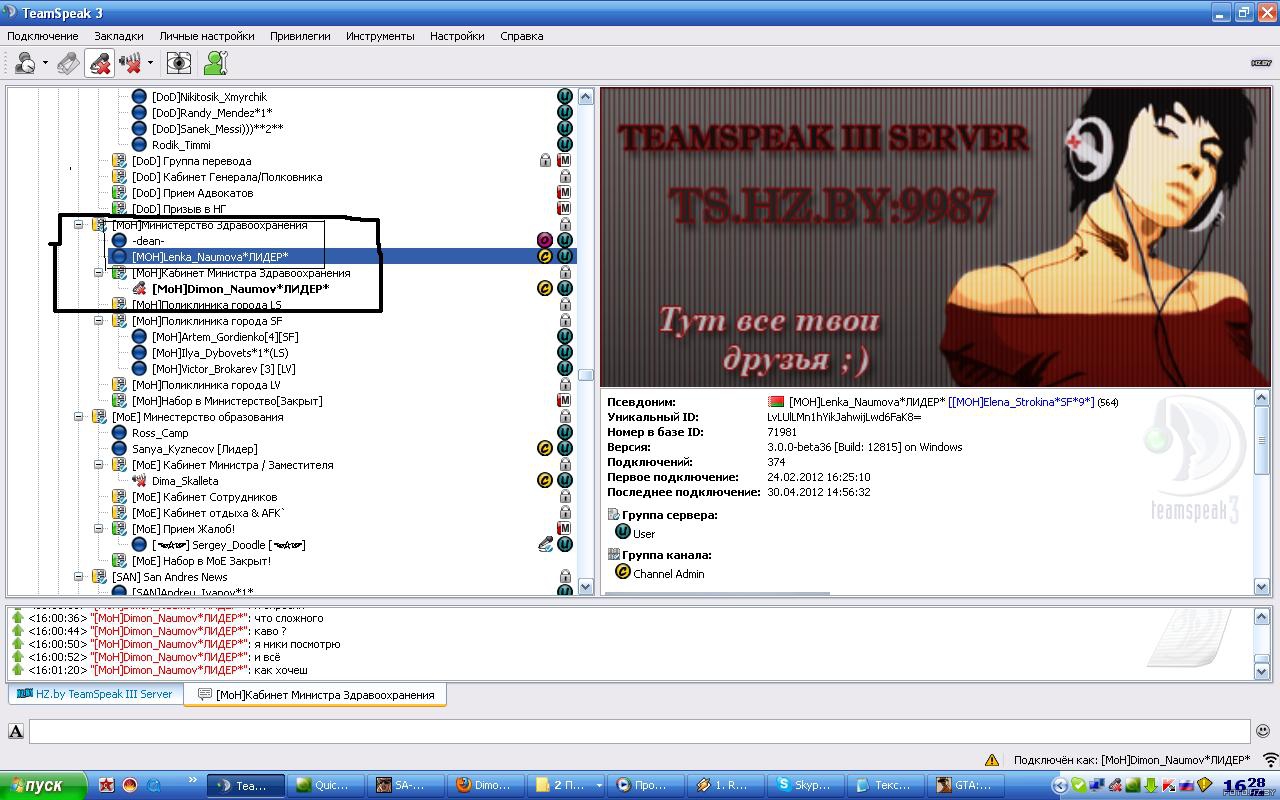Screen dimensions: 1280x800
Task: Click the connection quality icon in status bar
Action: coord(1270,760)
